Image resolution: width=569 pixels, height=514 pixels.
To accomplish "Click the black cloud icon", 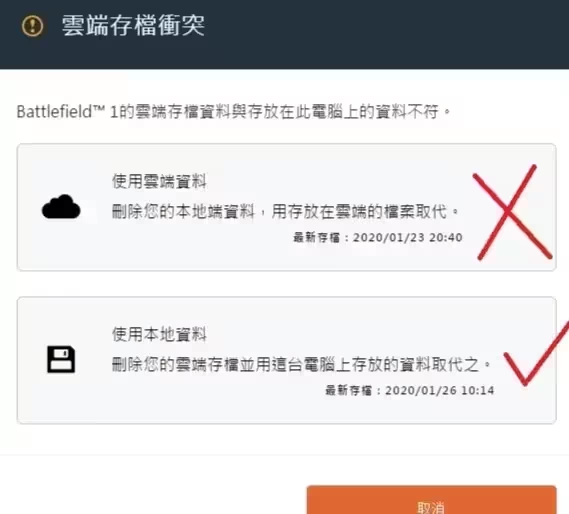I will click(61, 207).
